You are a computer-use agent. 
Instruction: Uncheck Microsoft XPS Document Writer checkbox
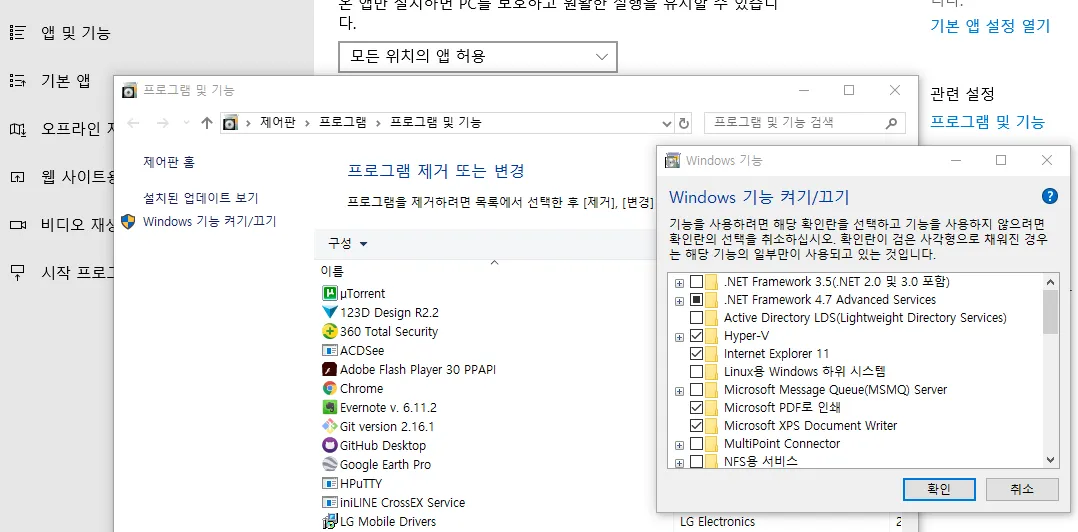696,425
